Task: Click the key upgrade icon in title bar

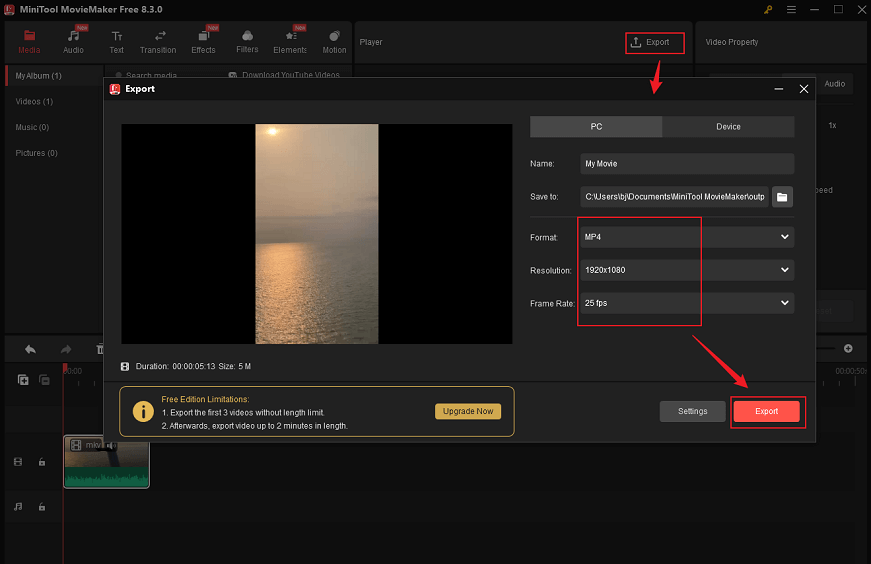Action: tap(768, 9)
